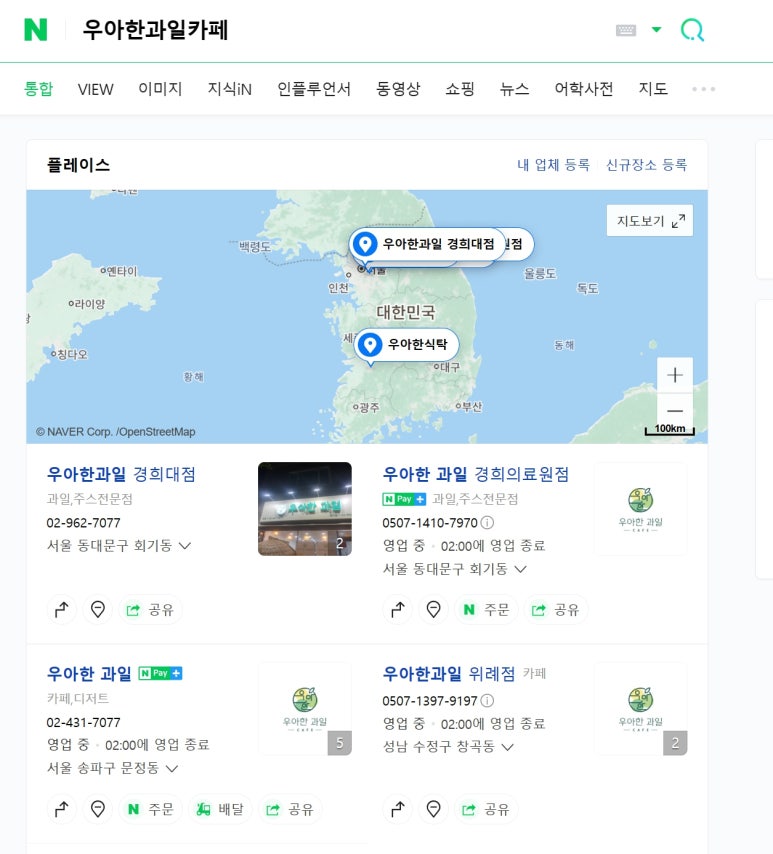
Task: Switch to the VIEW tab
Action: [x=95, y=89]
